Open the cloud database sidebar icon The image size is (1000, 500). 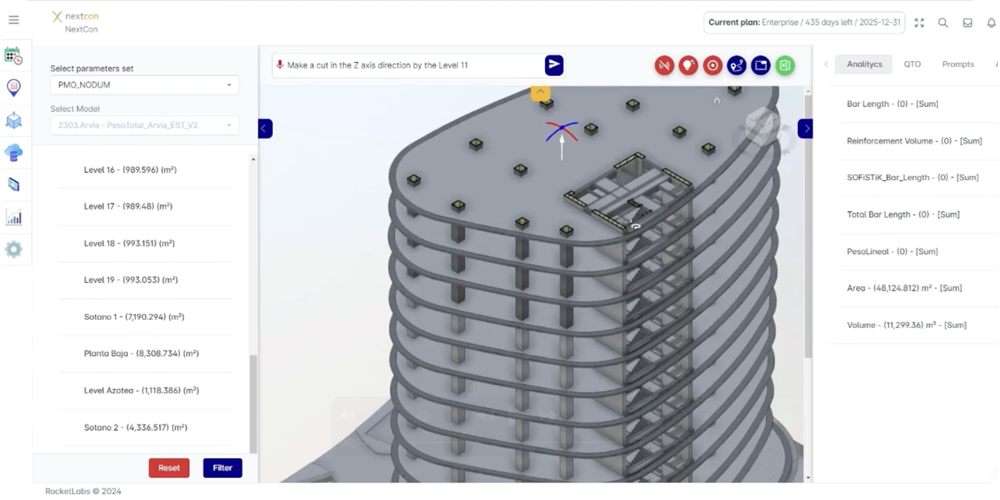14,152
